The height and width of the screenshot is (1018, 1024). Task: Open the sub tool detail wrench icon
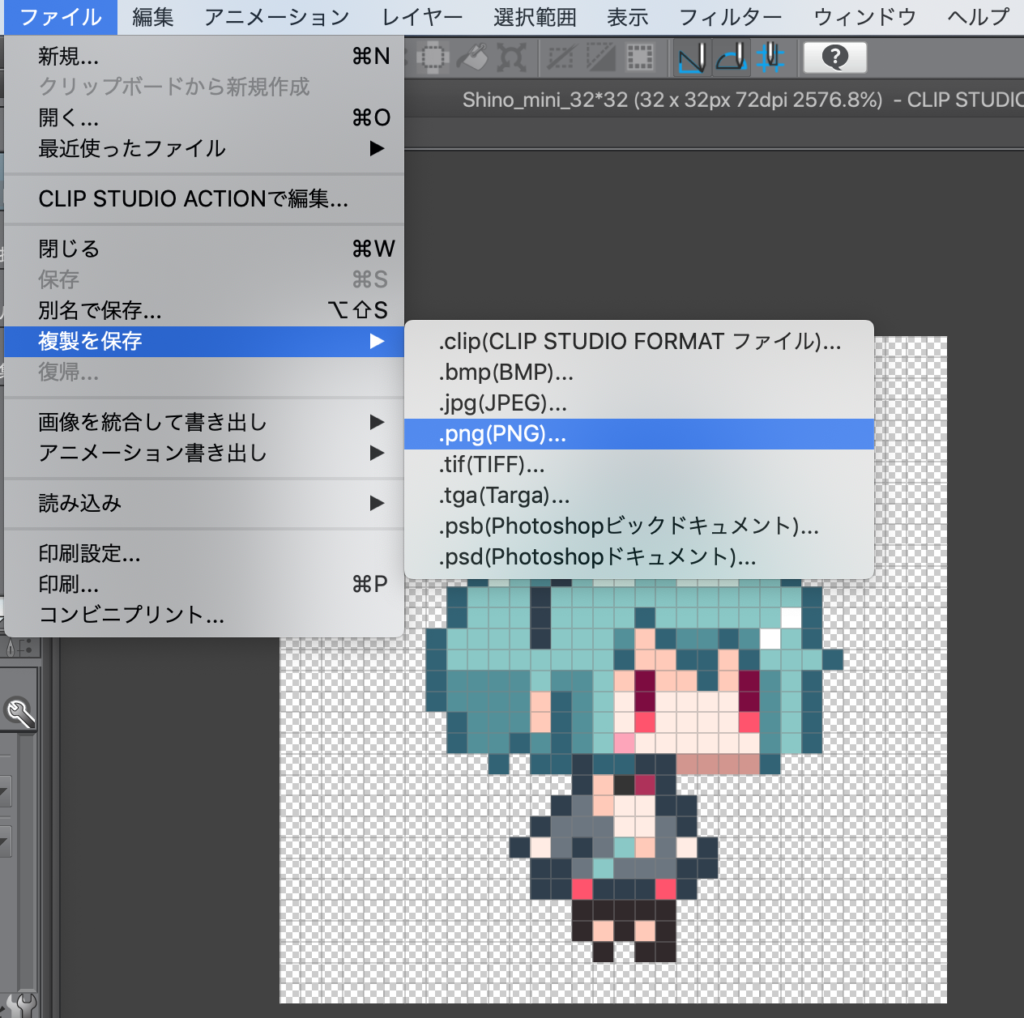(x=20, y=712)
